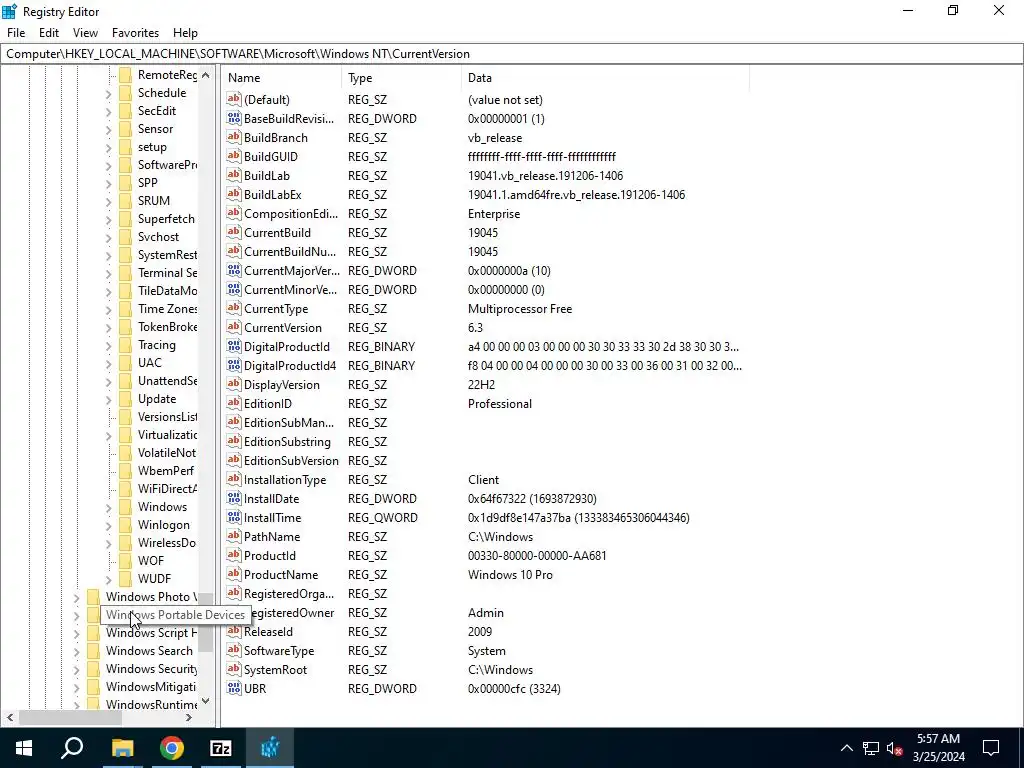Open the Edit menu
1024x768 pixels.
[x=49, y=33]
